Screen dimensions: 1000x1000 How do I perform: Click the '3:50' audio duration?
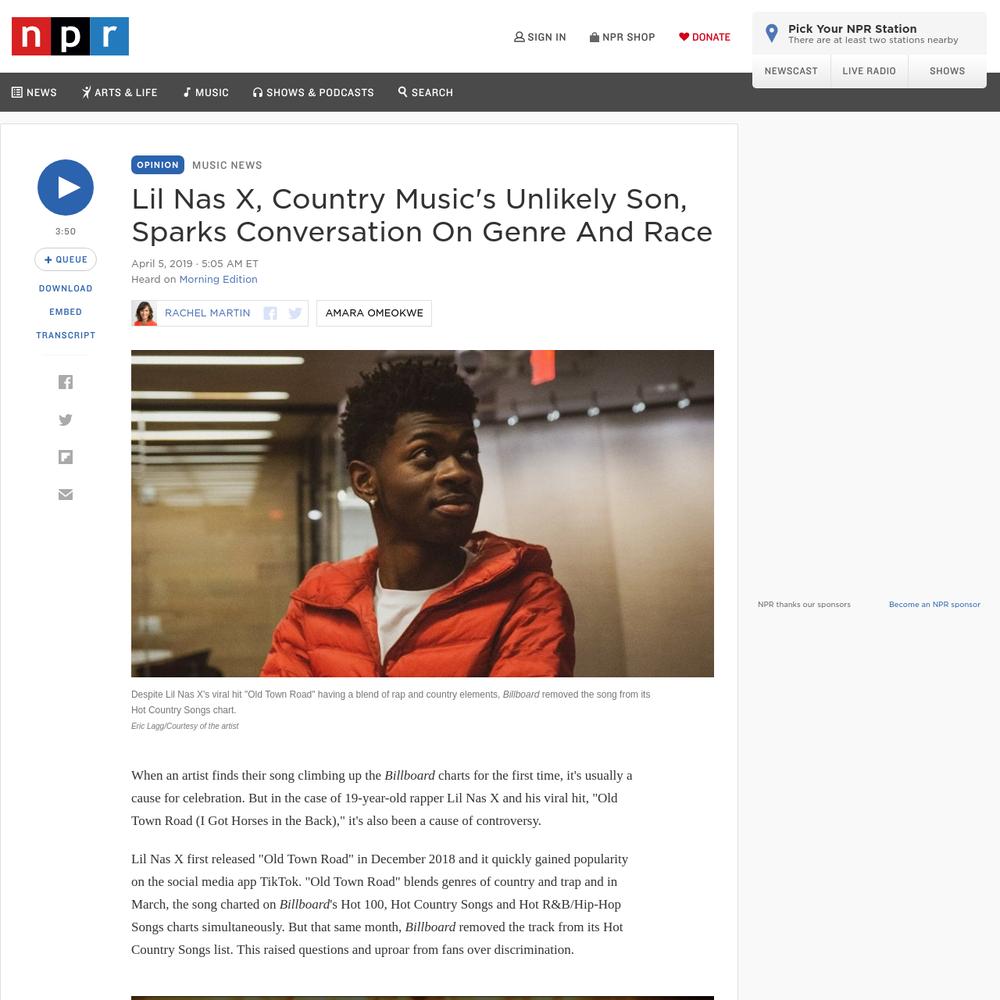pyautogui.click(x=66, y=232)
